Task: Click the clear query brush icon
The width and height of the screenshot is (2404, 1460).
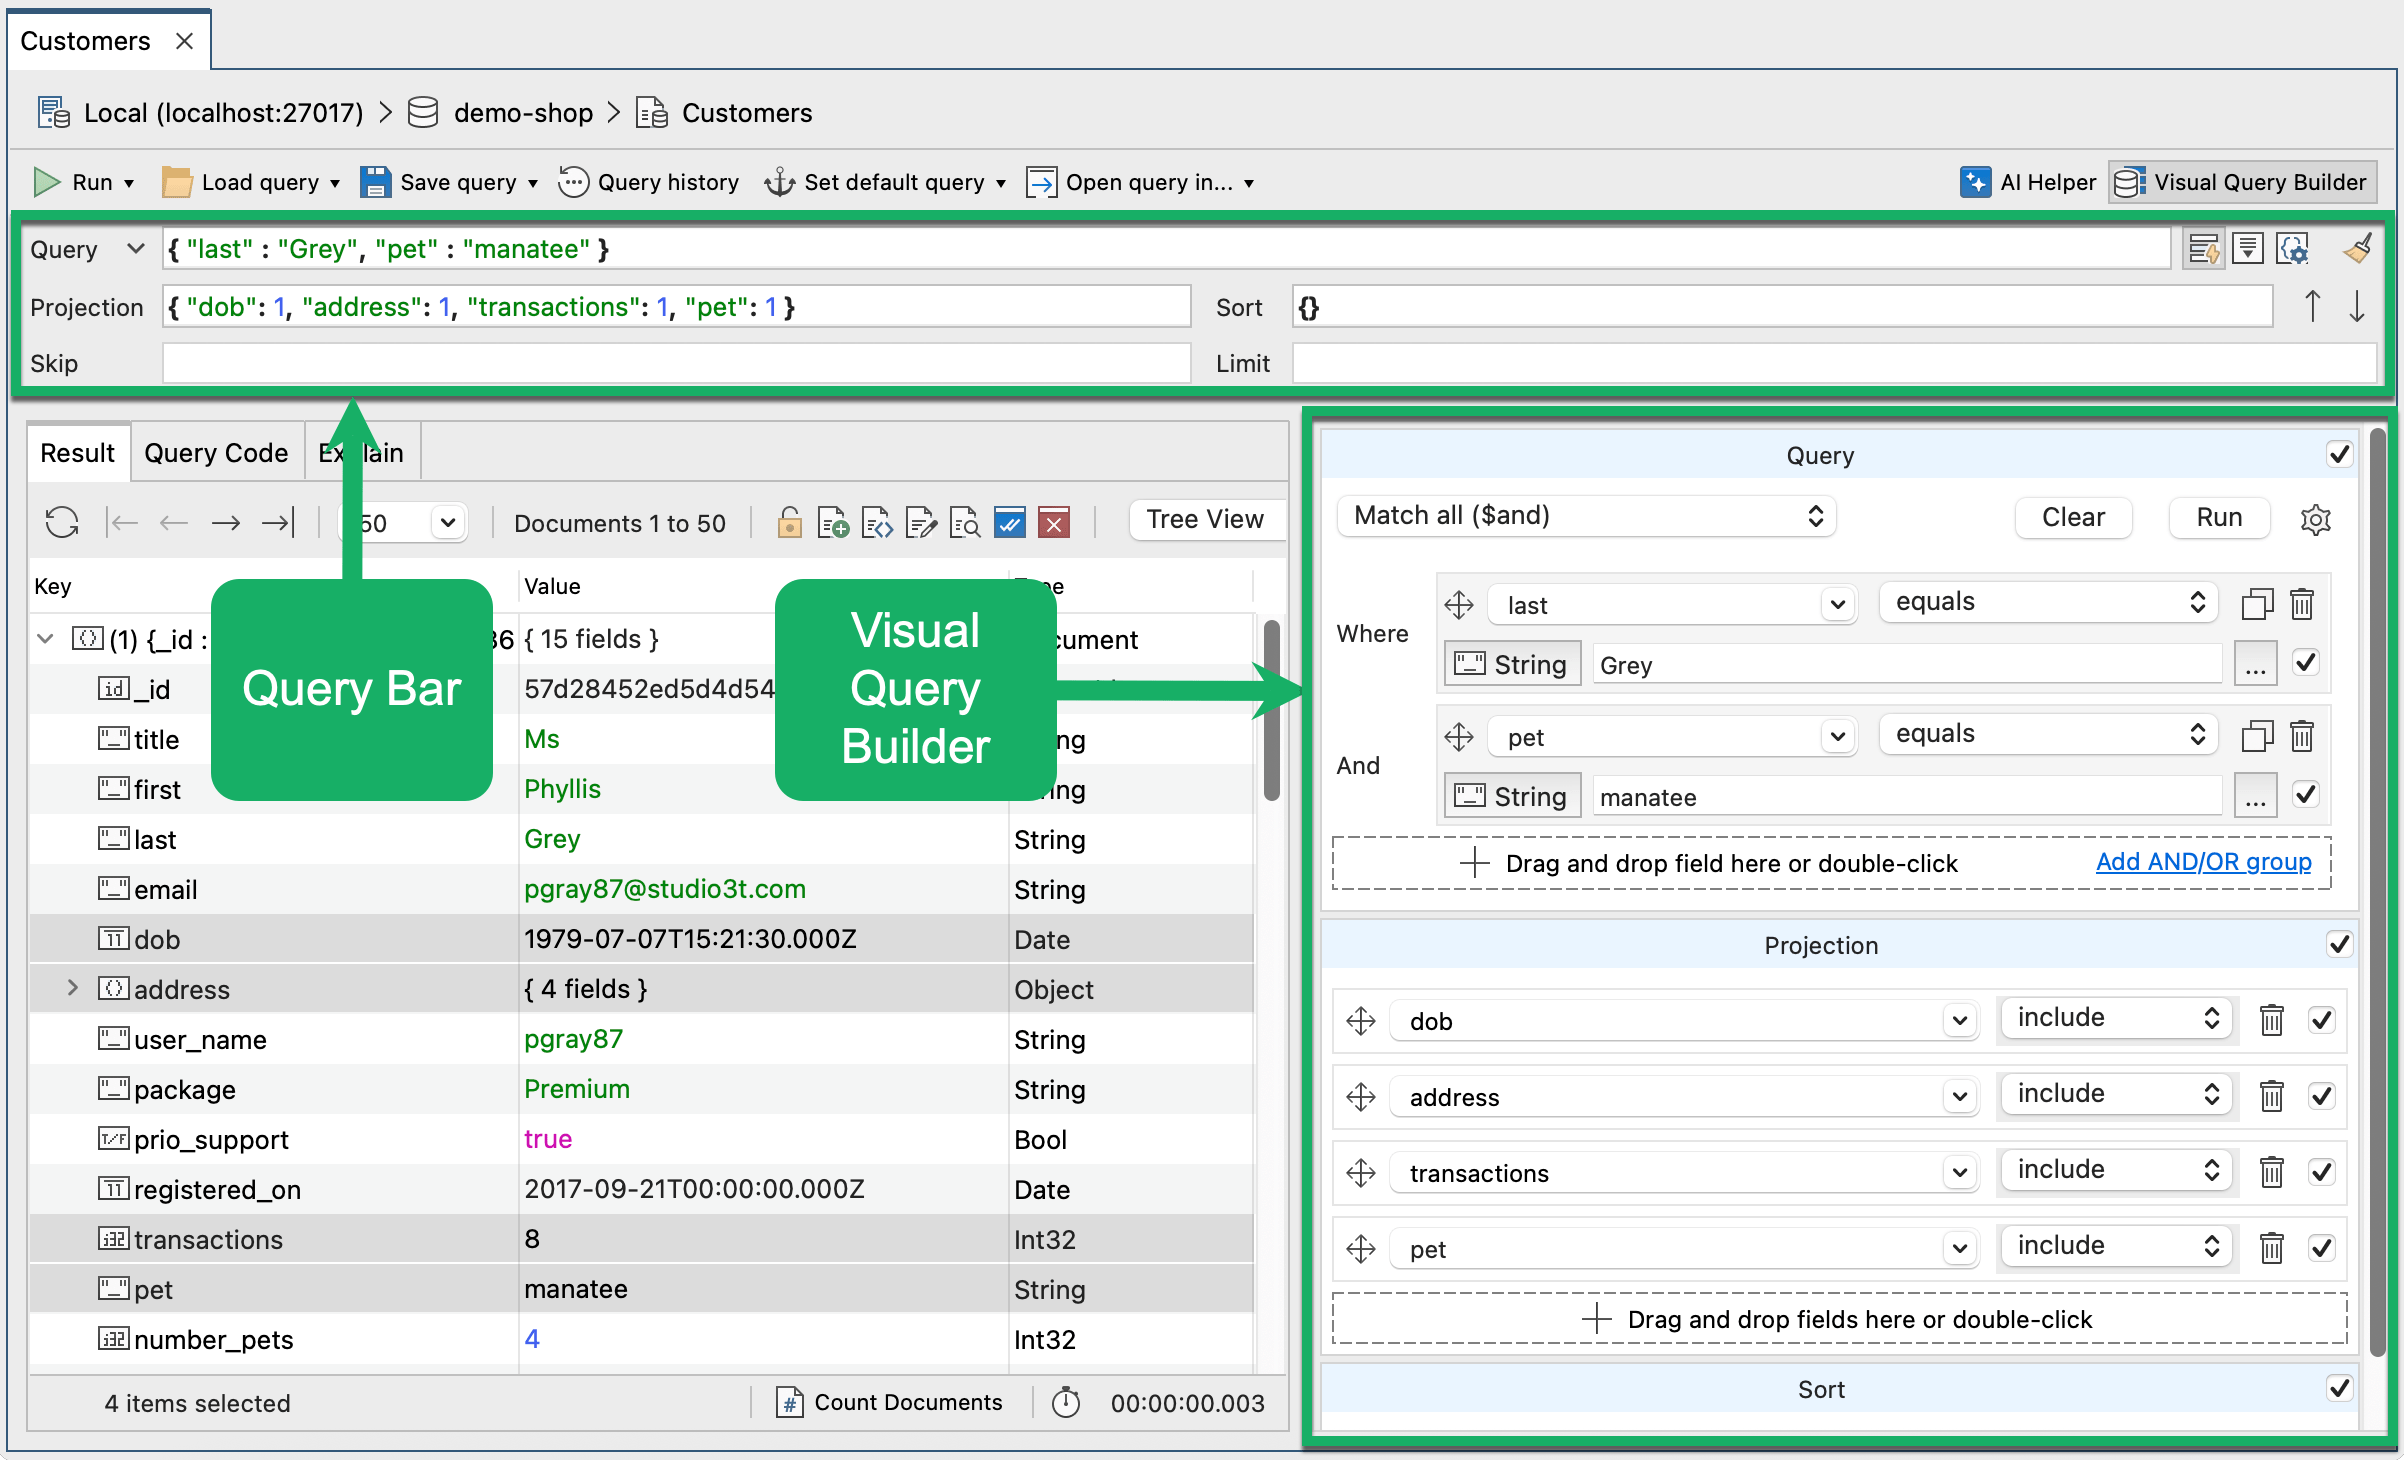Action: pos(2357,248)
